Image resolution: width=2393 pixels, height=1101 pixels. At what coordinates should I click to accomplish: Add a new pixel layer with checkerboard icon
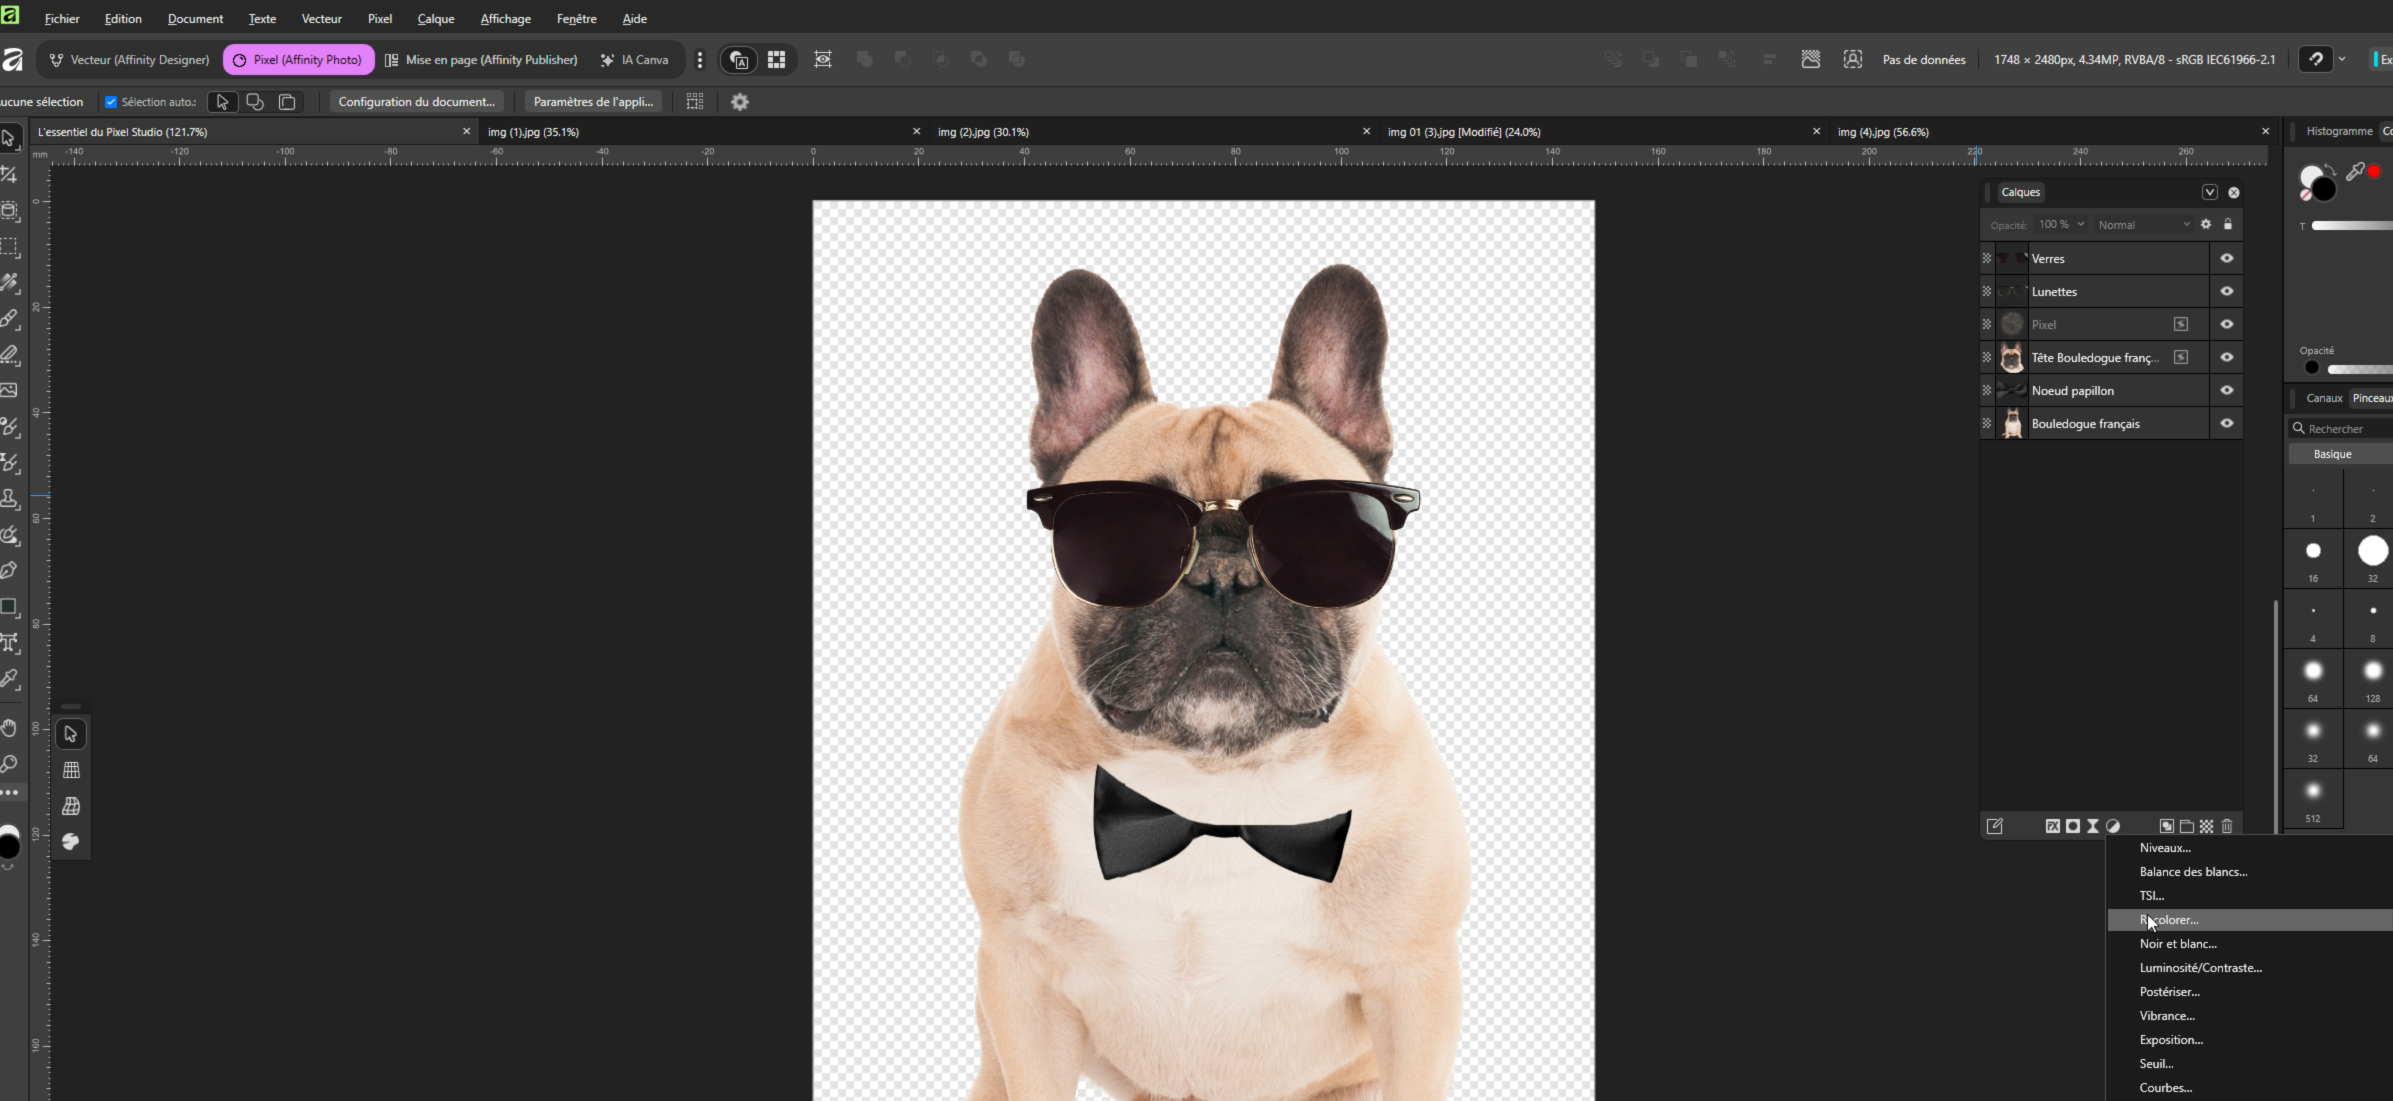click(x=2206, y=826)
